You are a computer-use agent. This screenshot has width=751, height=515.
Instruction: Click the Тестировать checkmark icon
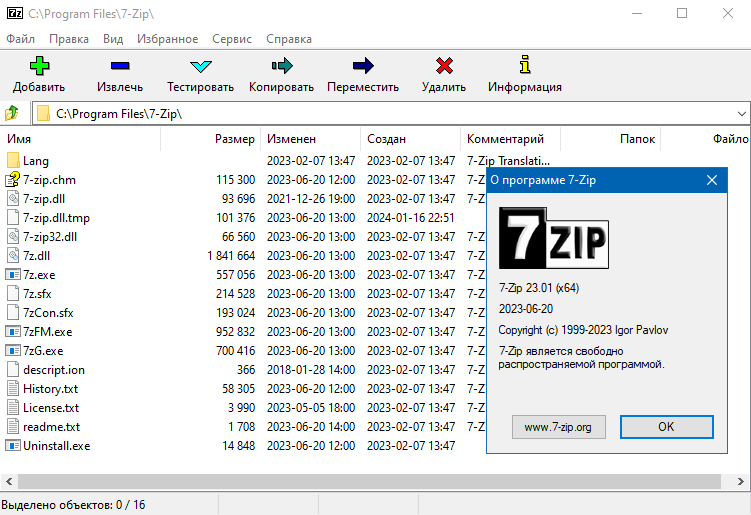tap(200, 66)
